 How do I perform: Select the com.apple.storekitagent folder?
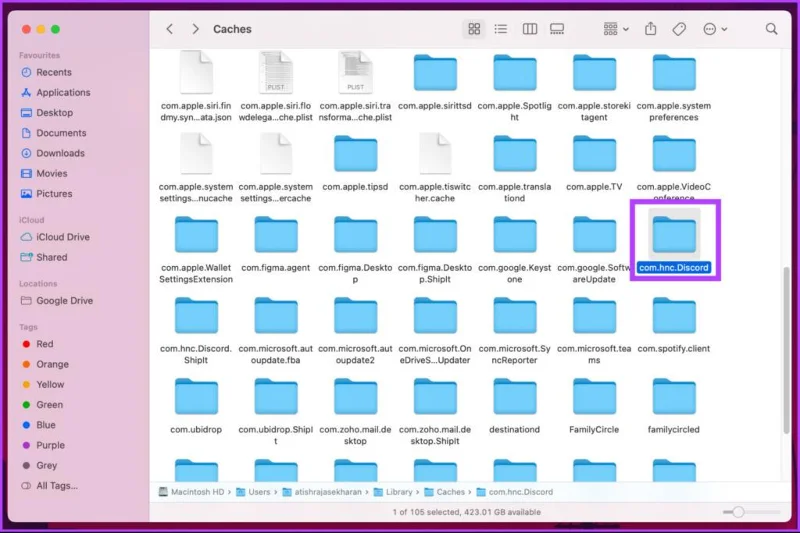tap(594, 88)
